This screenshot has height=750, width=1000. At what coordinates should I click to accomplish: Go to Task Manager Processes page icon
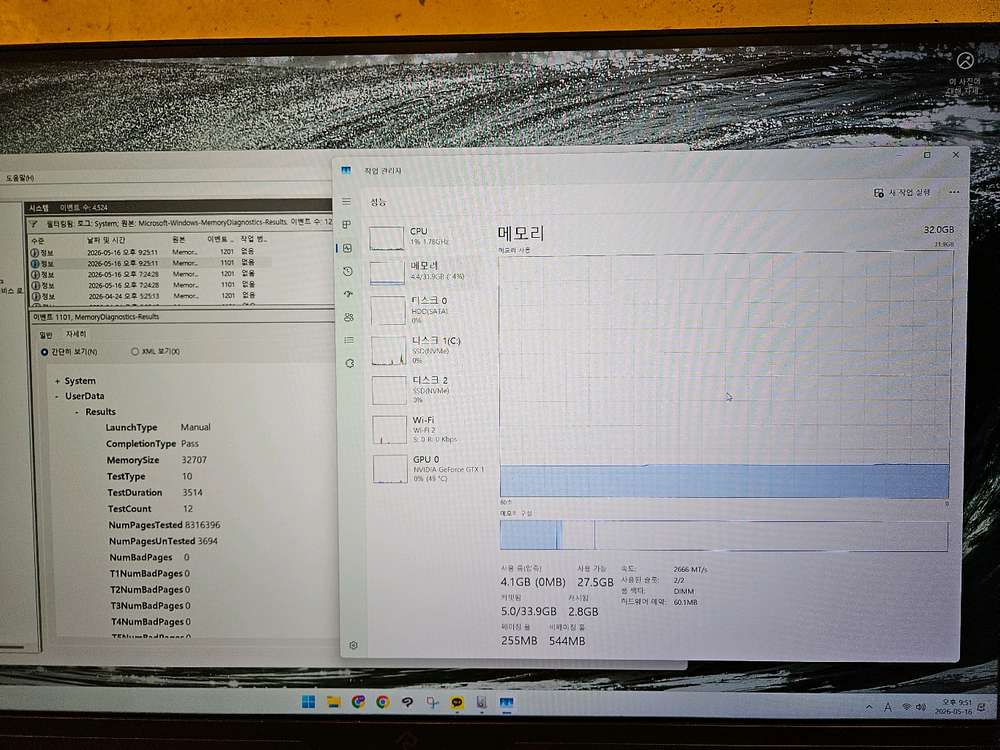[x=347, y=224]
